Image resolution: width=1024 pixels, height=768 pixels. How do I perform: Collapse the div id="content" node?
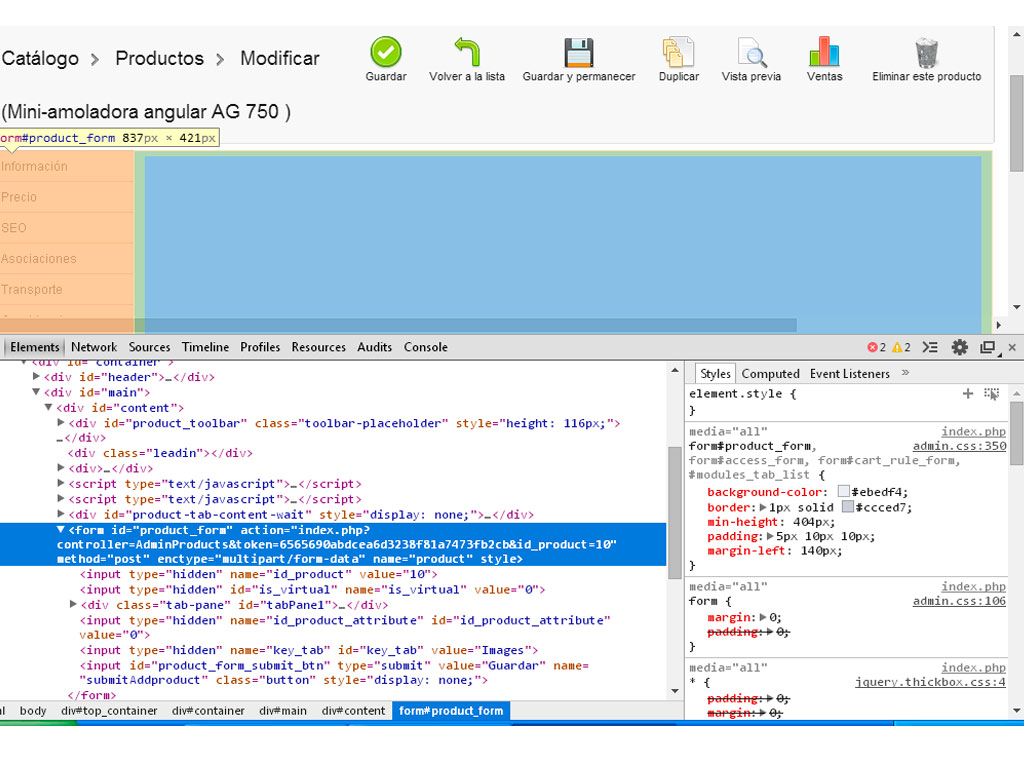(x=48, y=407)
